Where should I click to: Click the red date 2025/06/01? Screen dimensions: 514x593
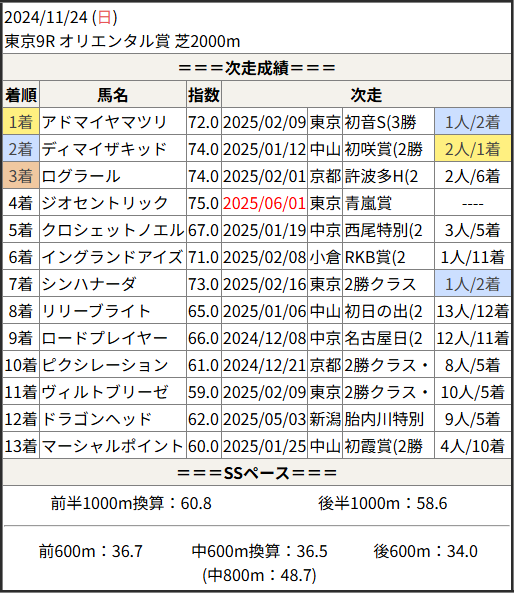tap(264, 203)
